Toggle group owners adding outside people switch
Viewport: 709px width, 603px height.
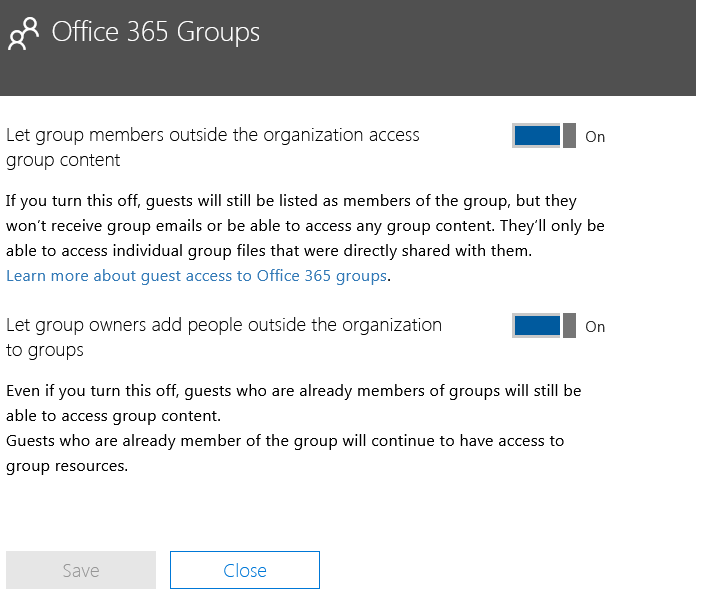544,325
